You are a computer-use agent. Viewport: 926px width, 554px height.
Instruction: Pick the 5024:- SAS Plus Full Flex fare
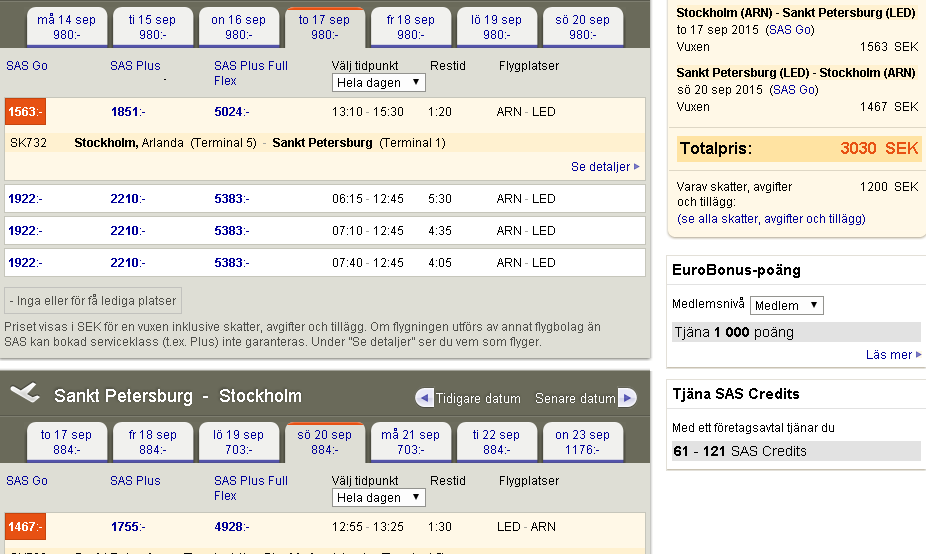(231, 112)
